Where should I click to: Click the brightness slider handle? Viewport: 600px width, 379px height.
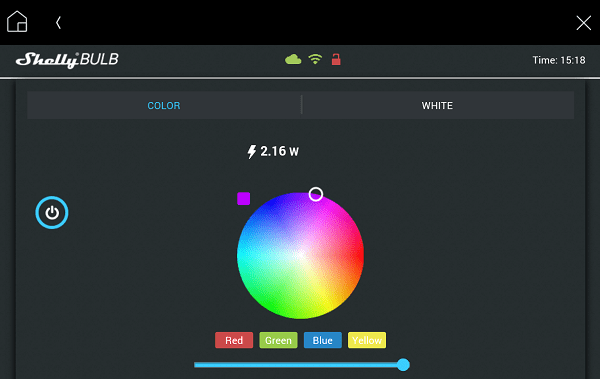[x=403, y=364]
